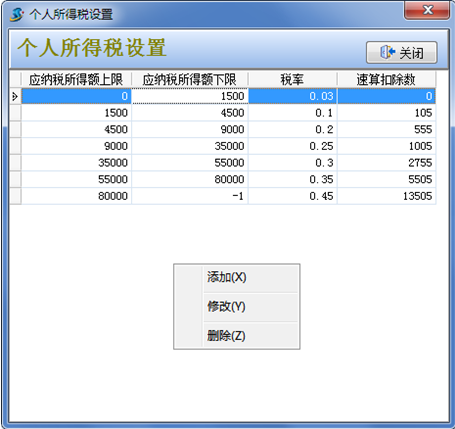This screenshot has width=455, height=429.
Task: Select the row selector for the 80000 row
Action: pos(15,196)
